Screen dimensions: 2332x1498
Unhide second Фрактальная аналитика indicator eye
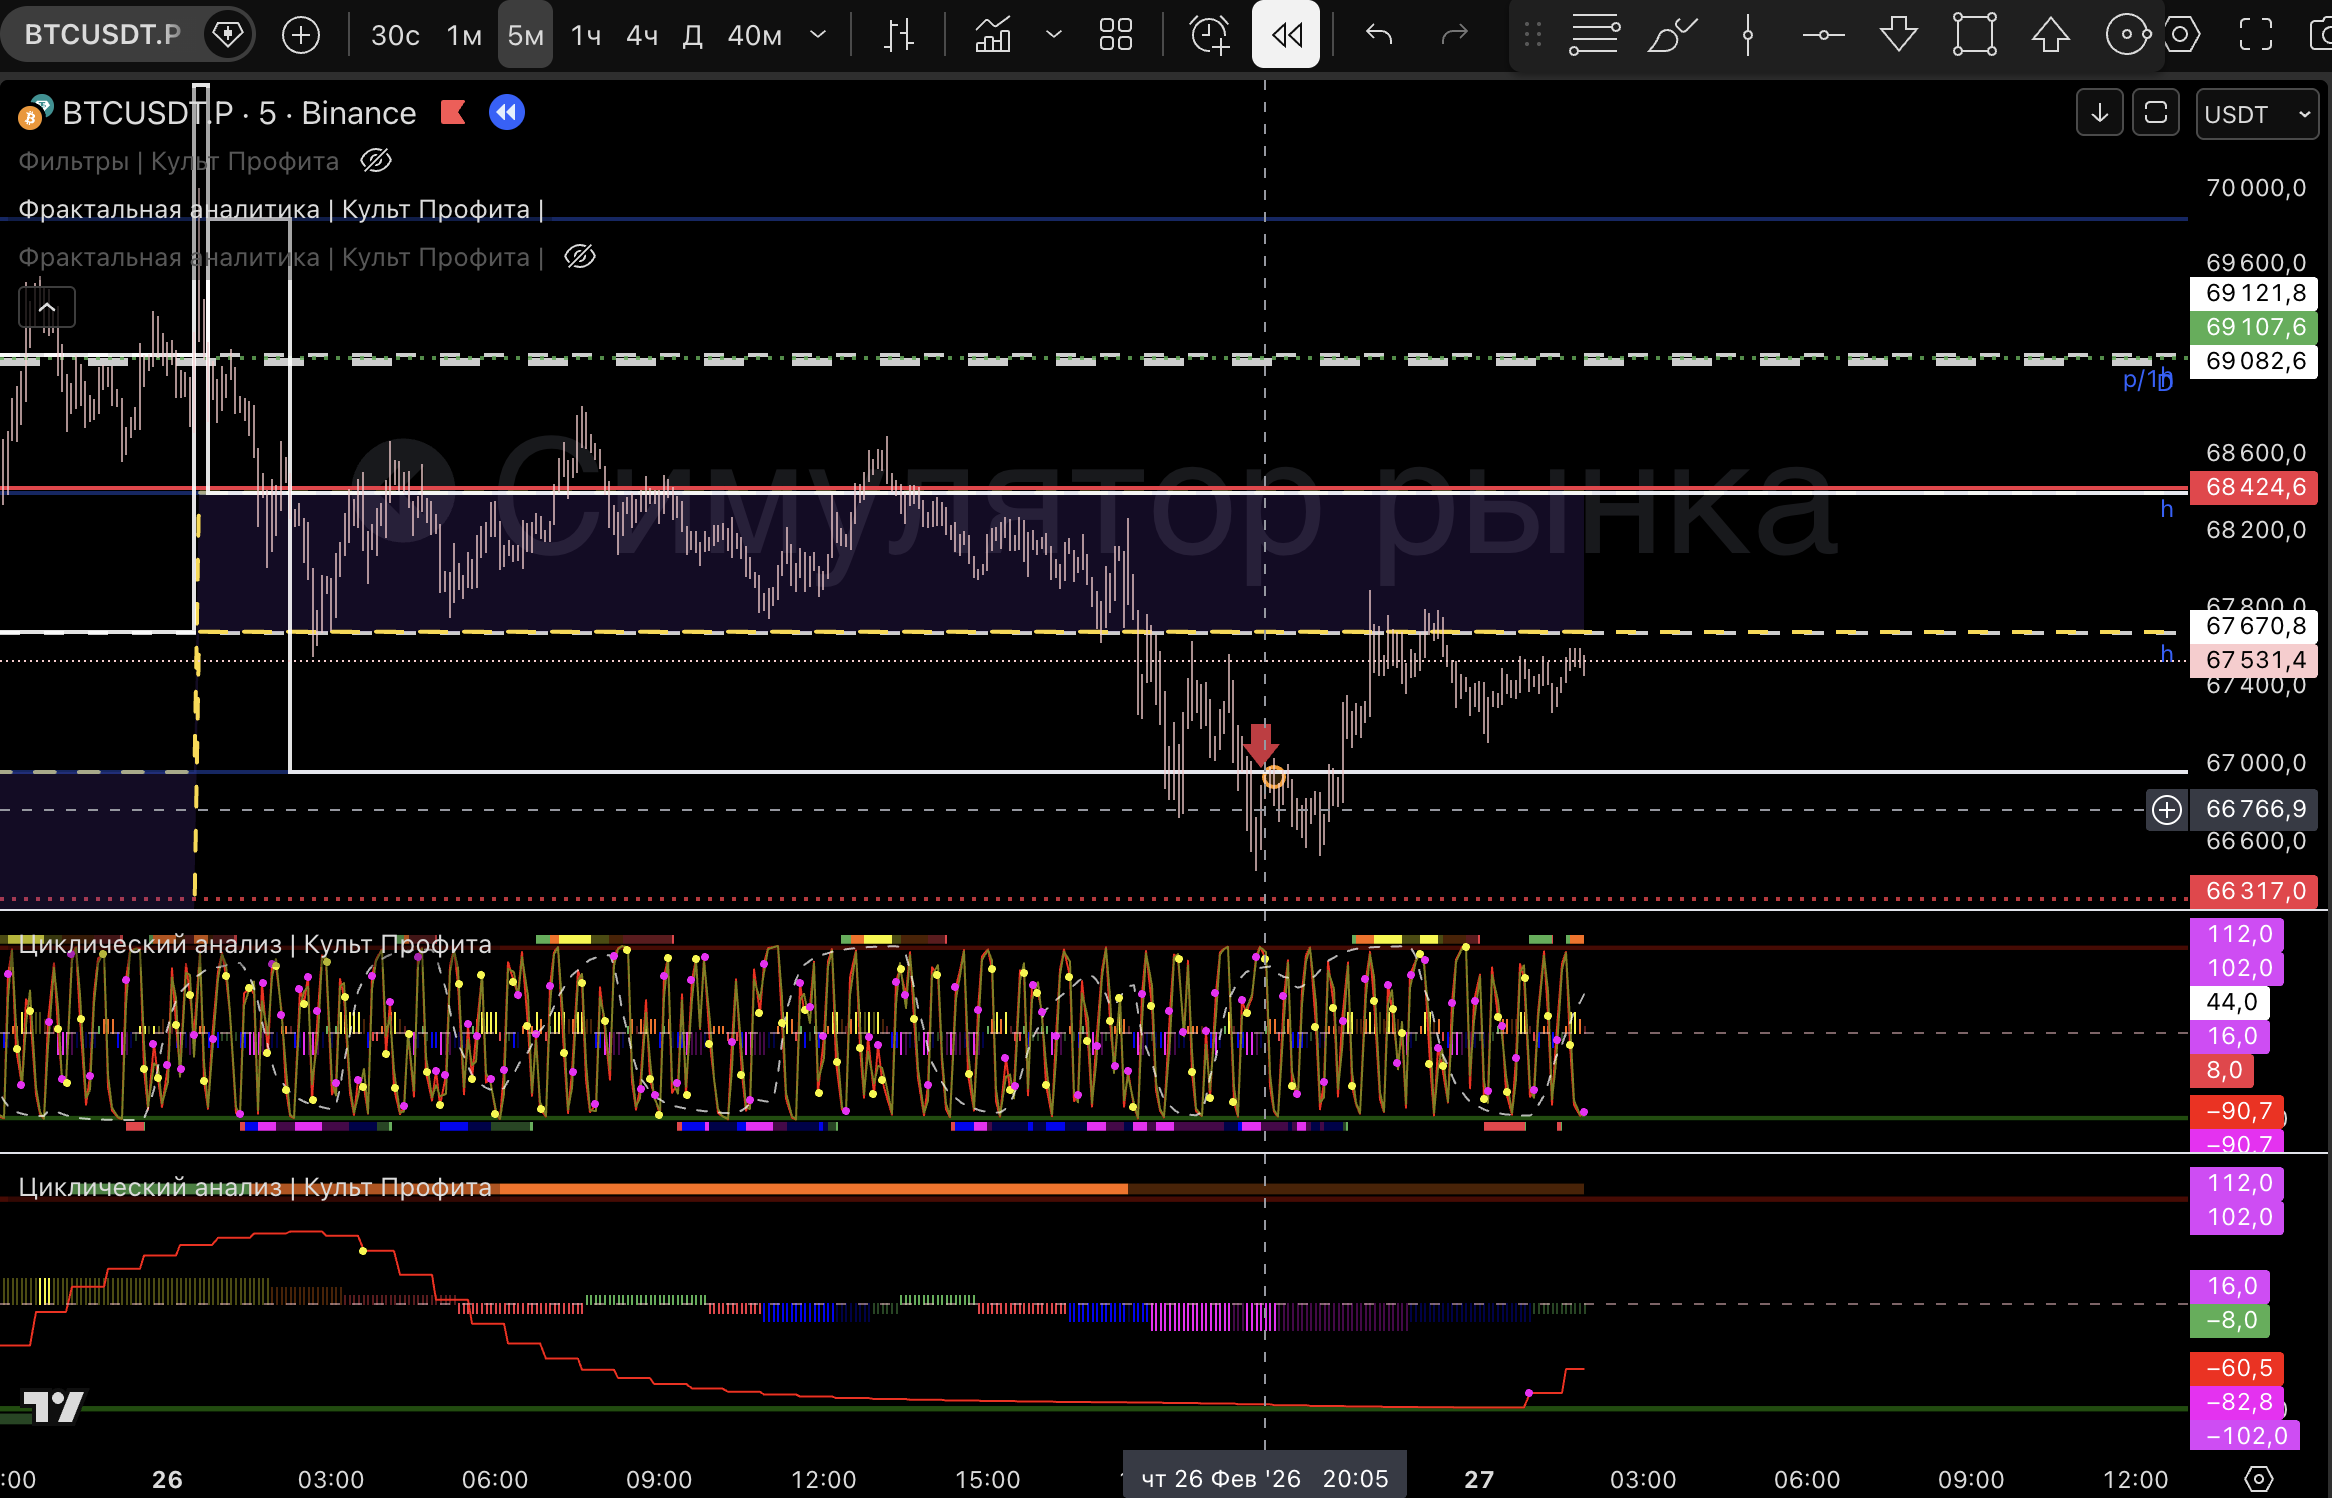point(580,257)
